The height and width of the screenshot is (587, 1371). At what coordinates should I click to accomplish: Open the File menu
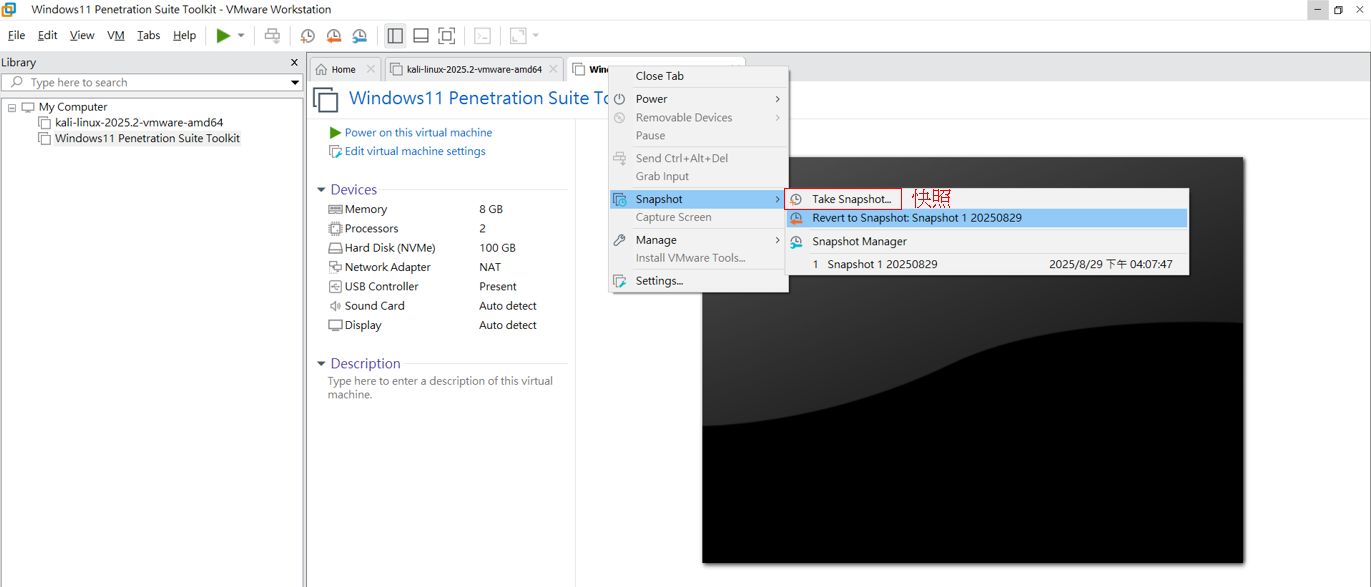tap(16, 35)
